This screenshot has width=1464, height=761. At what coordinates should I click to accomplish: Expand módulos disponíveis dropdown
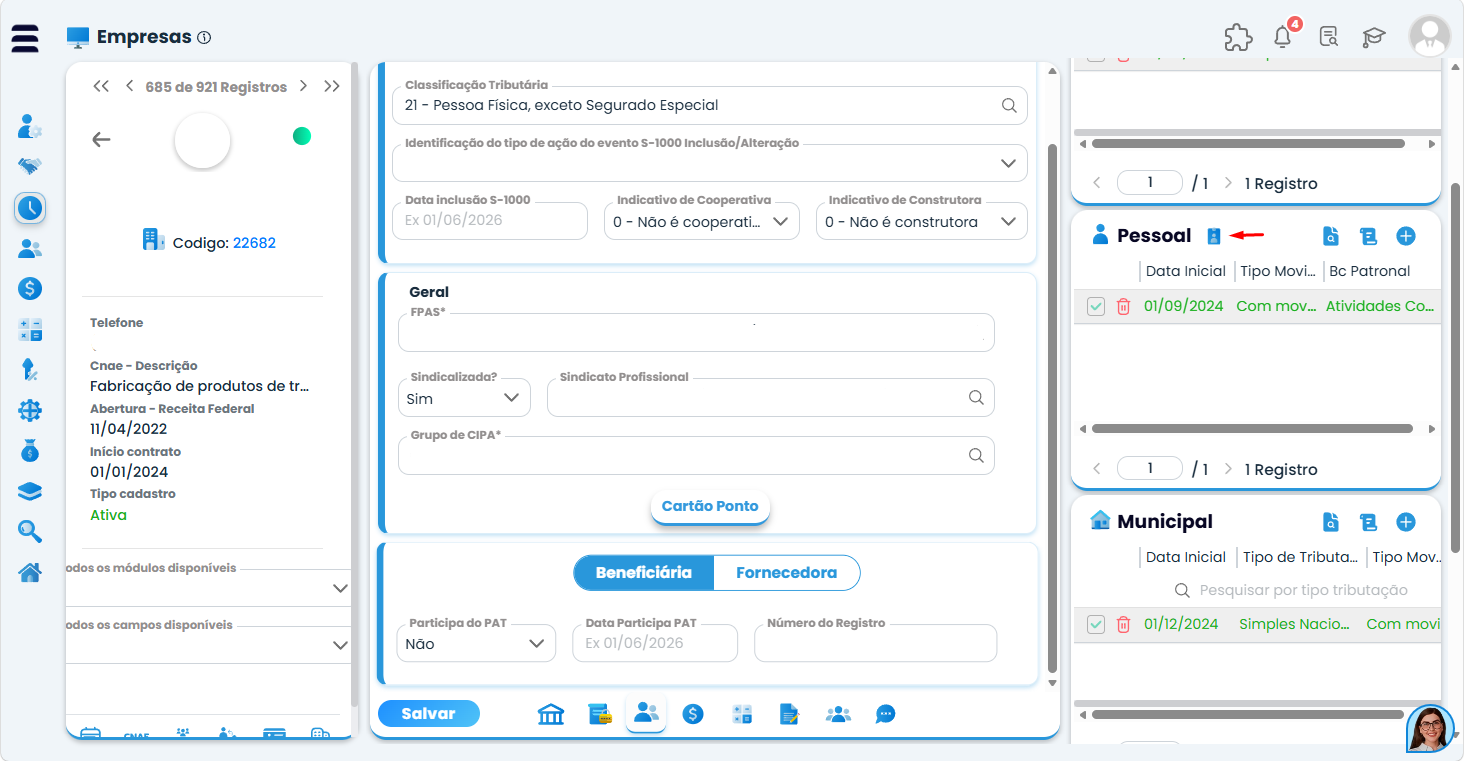coord(340,588)
